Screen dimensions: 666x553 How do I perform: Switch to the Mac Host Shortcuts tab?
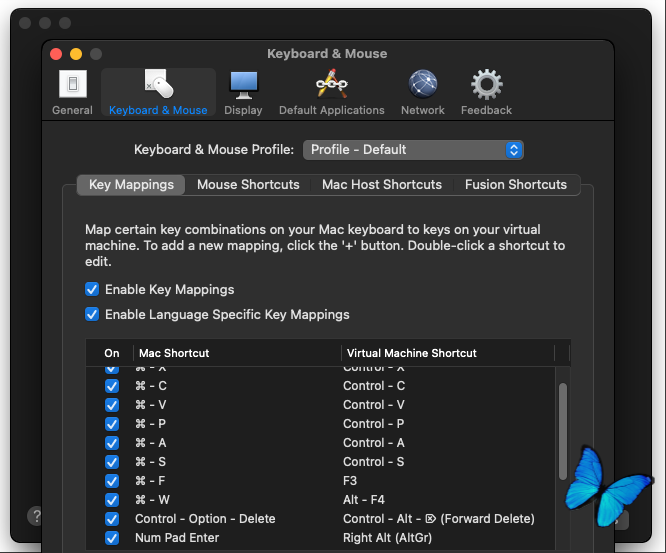point(381,185)
